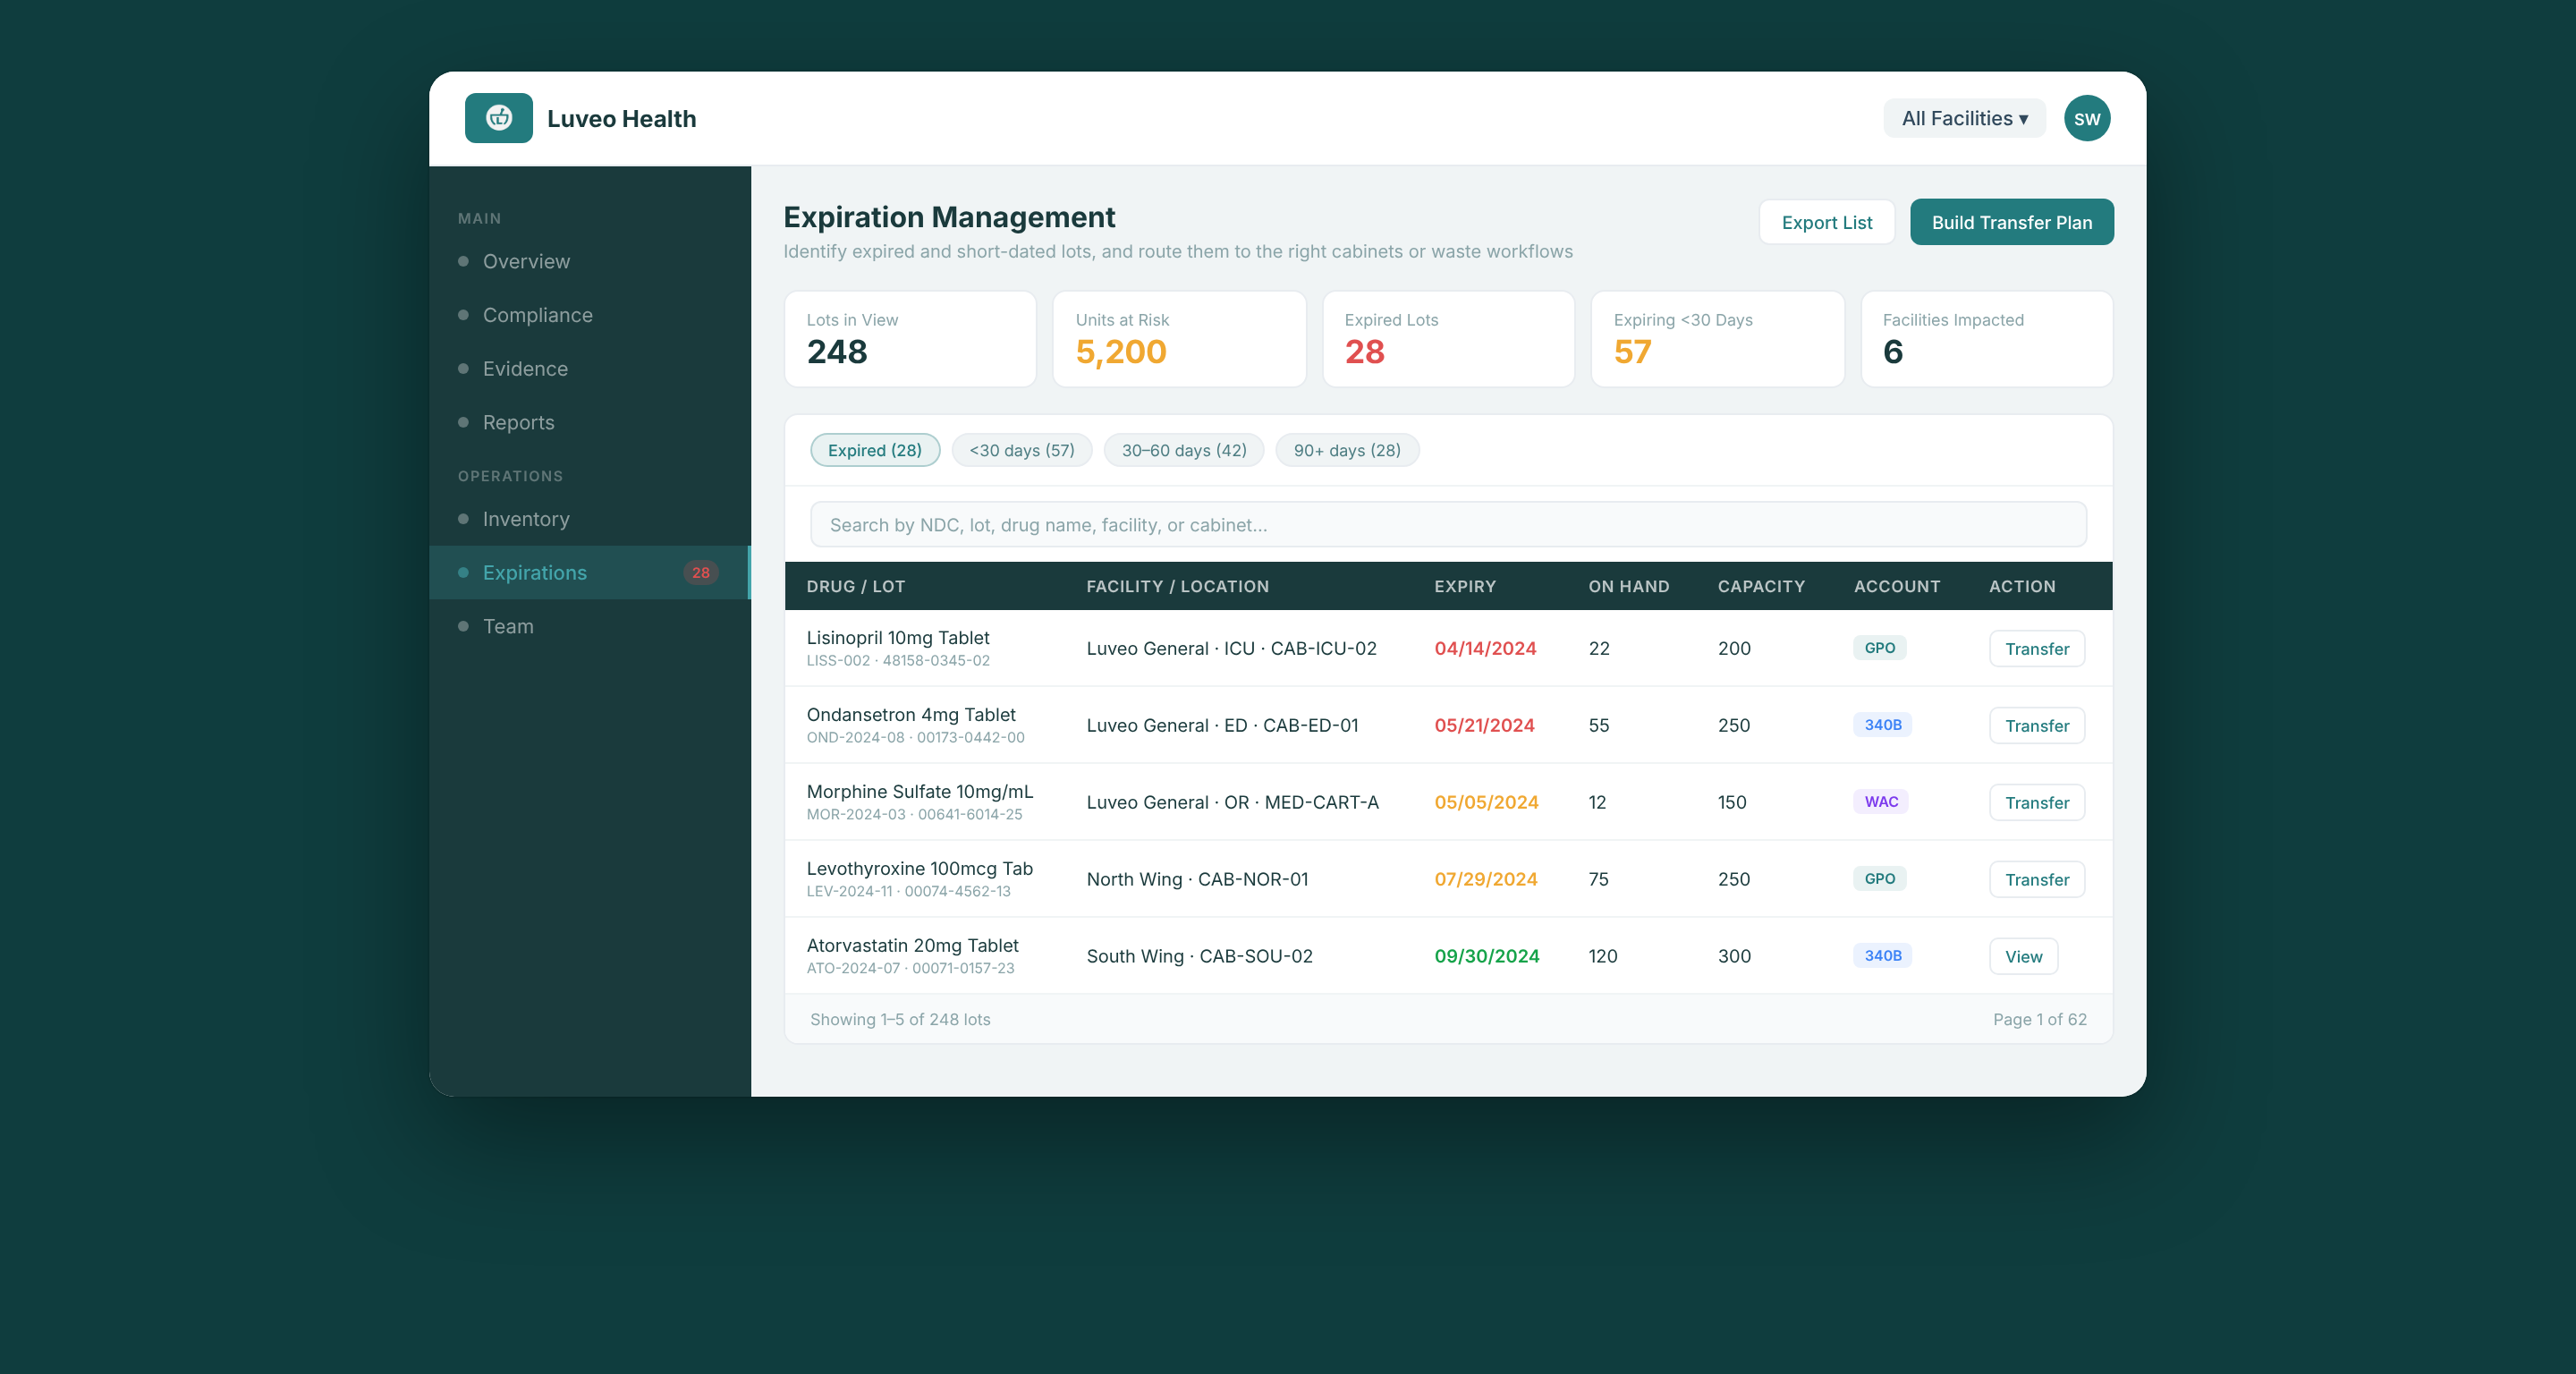Click the Luveo Health logo icon
The height and width of the screenshot is (1374, 2576).
[498, 118]
